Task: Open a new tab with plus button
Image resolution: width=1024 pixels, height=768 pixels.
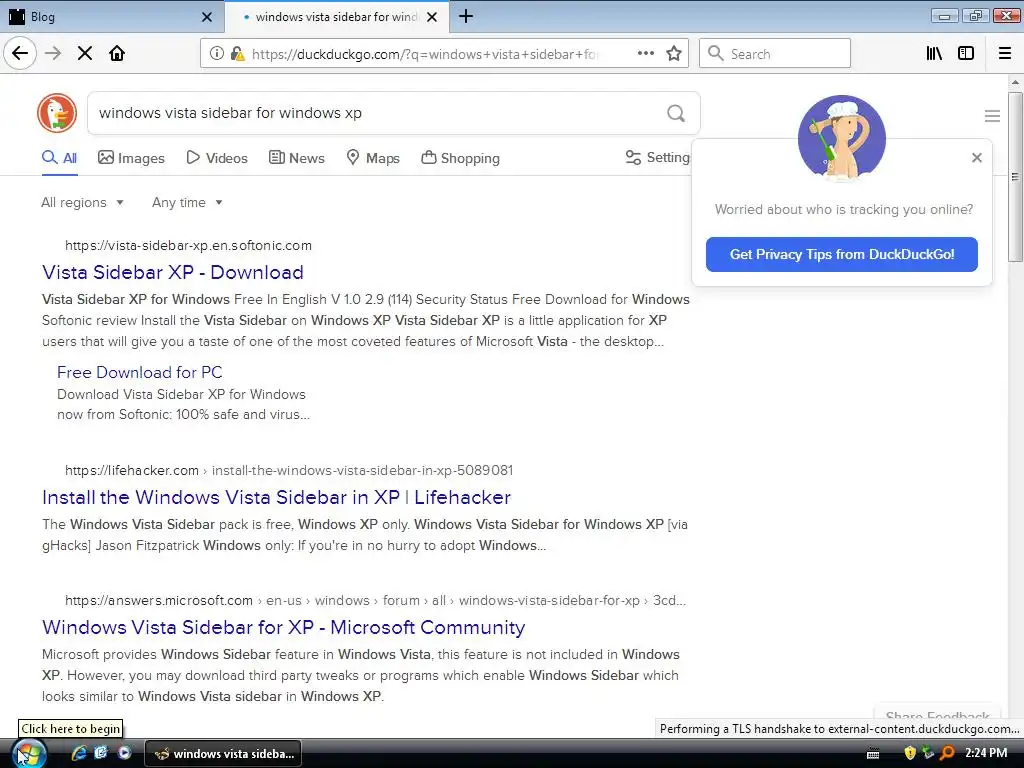Action: (x=466, y=16)
